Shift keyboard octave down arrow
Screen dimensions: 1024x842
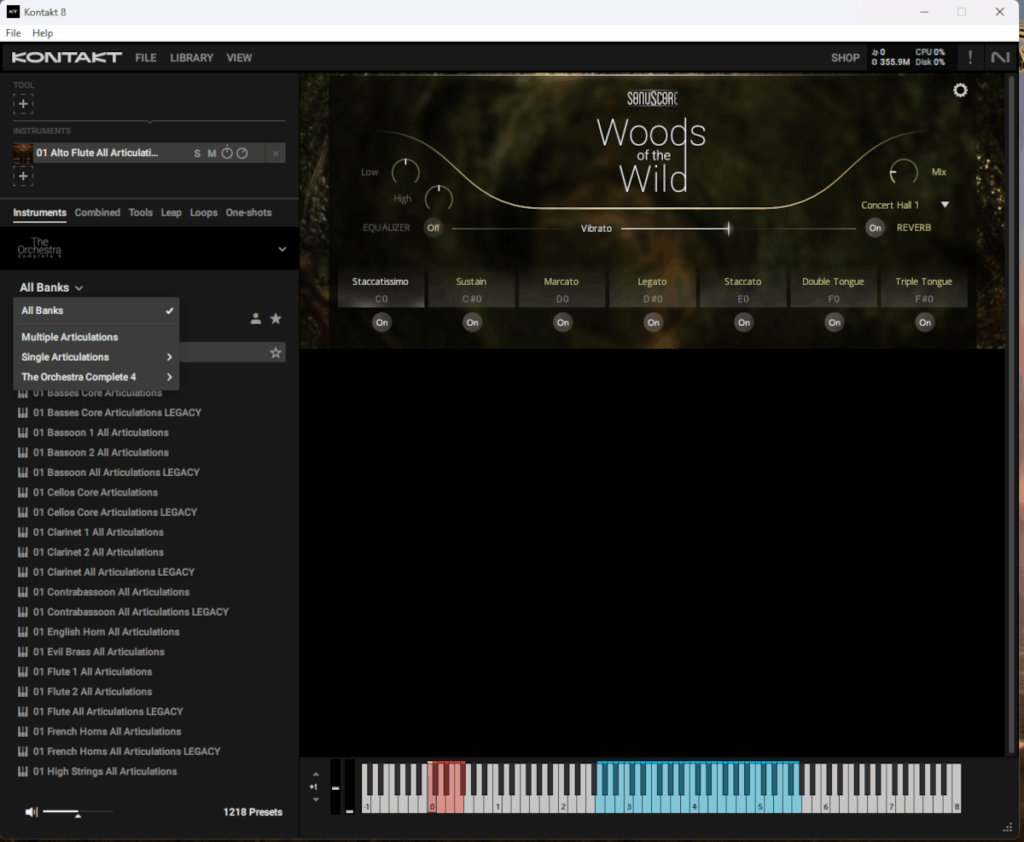tap(315, 800)
